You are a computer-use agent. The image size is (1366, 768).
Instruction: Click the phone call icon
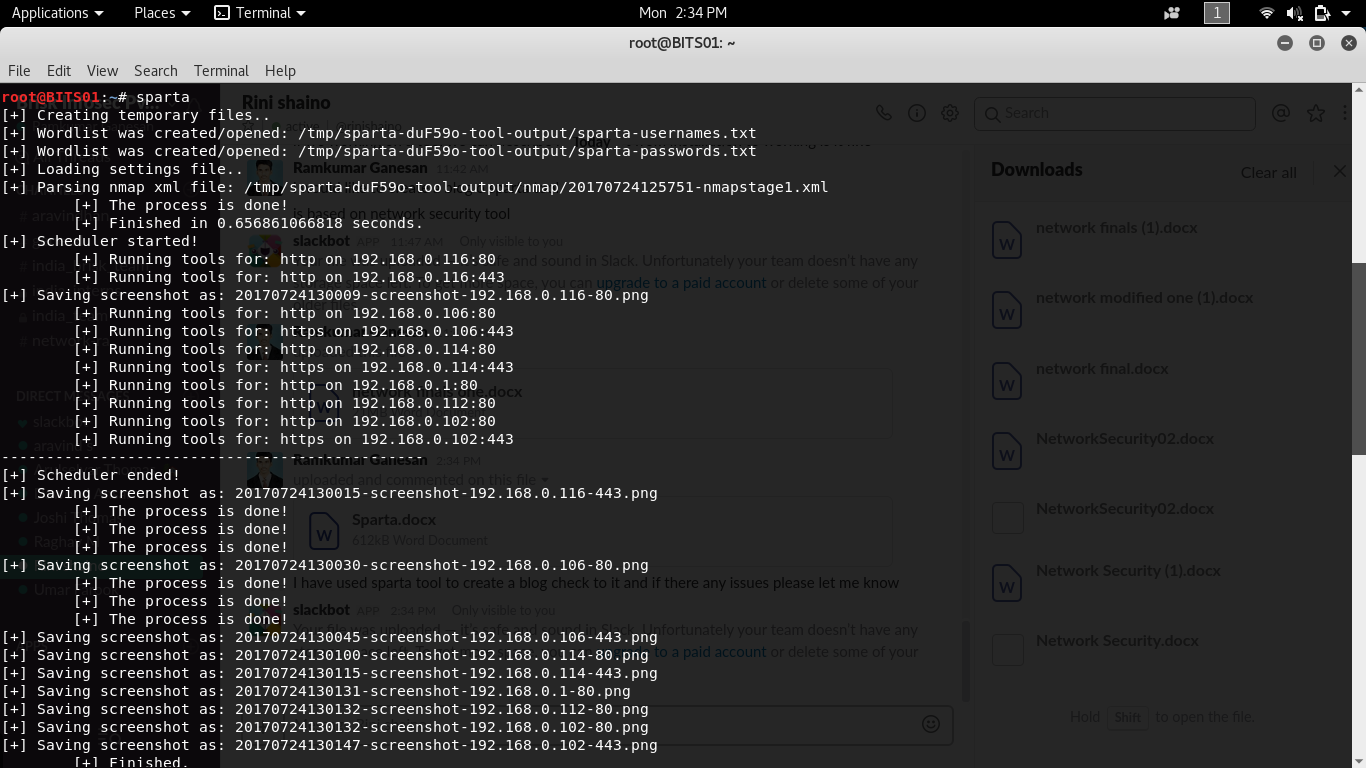pos(883,113)
